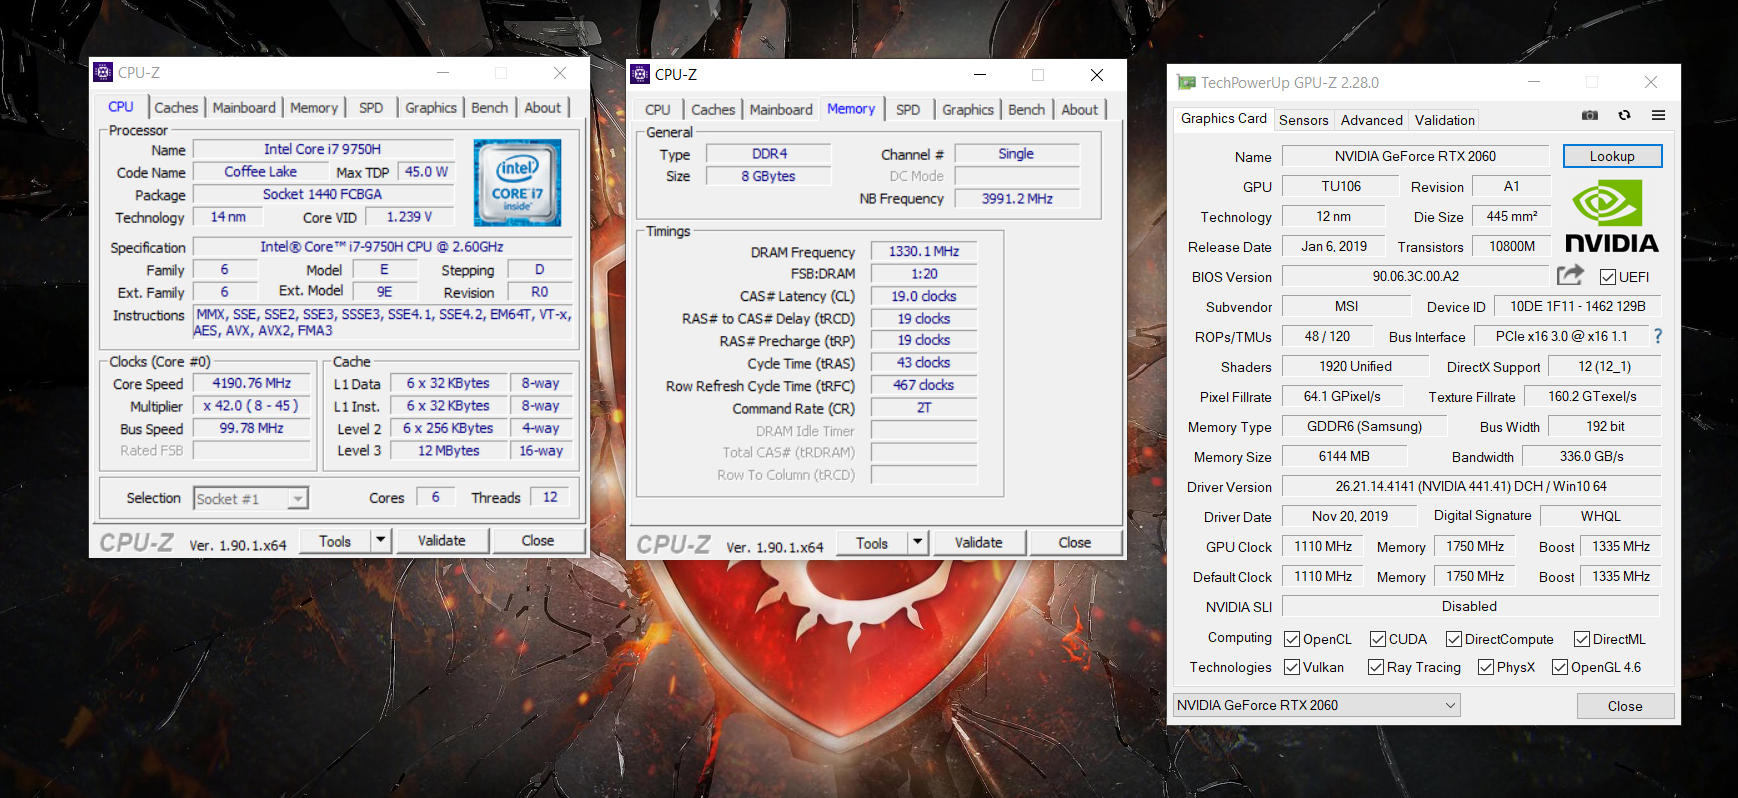Click Level 3 cache value 12 MBytes
Image resolution: width=1738 pixels, height=798 pixels.
[x=448, y=450]
